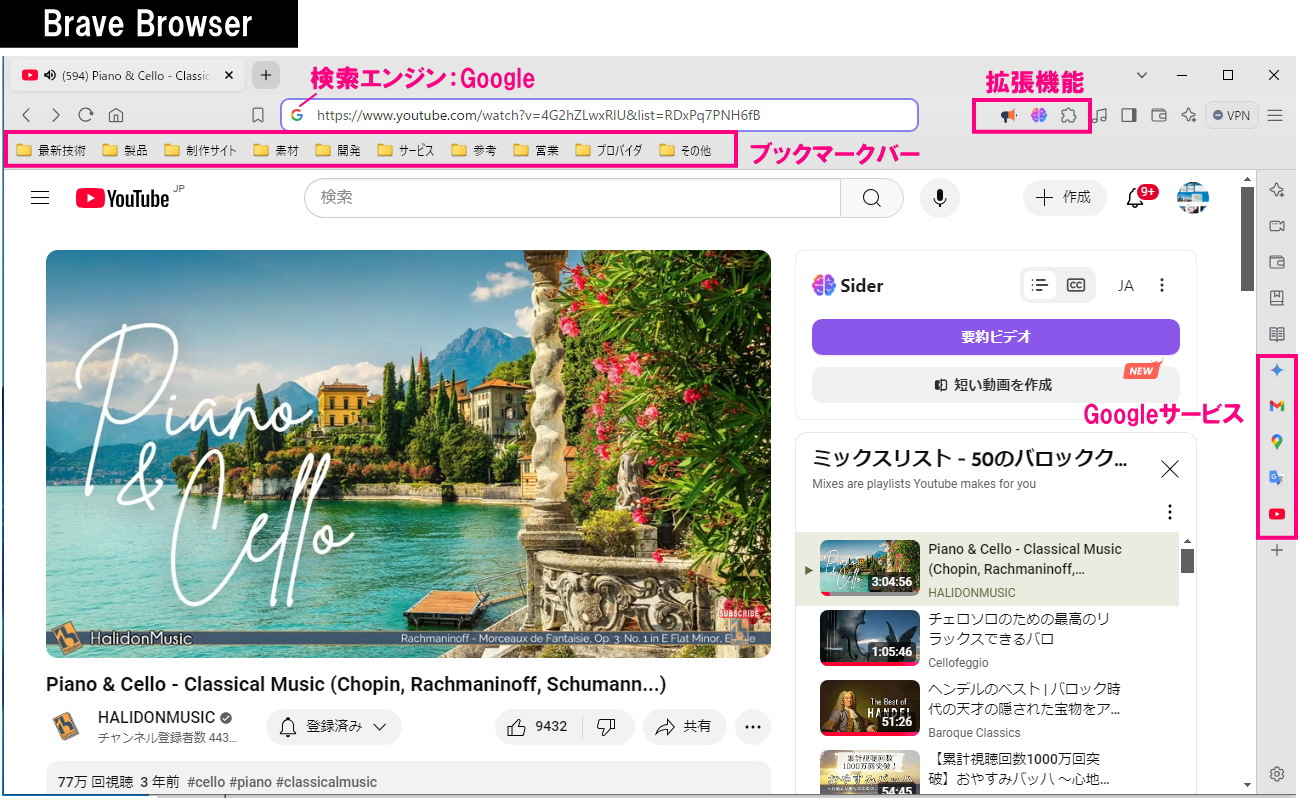Viewport: 1298px width, 800px height.
Task: Open Google Maps from the sidebar
Action: pyautogui.click(x=1277, y=442)
